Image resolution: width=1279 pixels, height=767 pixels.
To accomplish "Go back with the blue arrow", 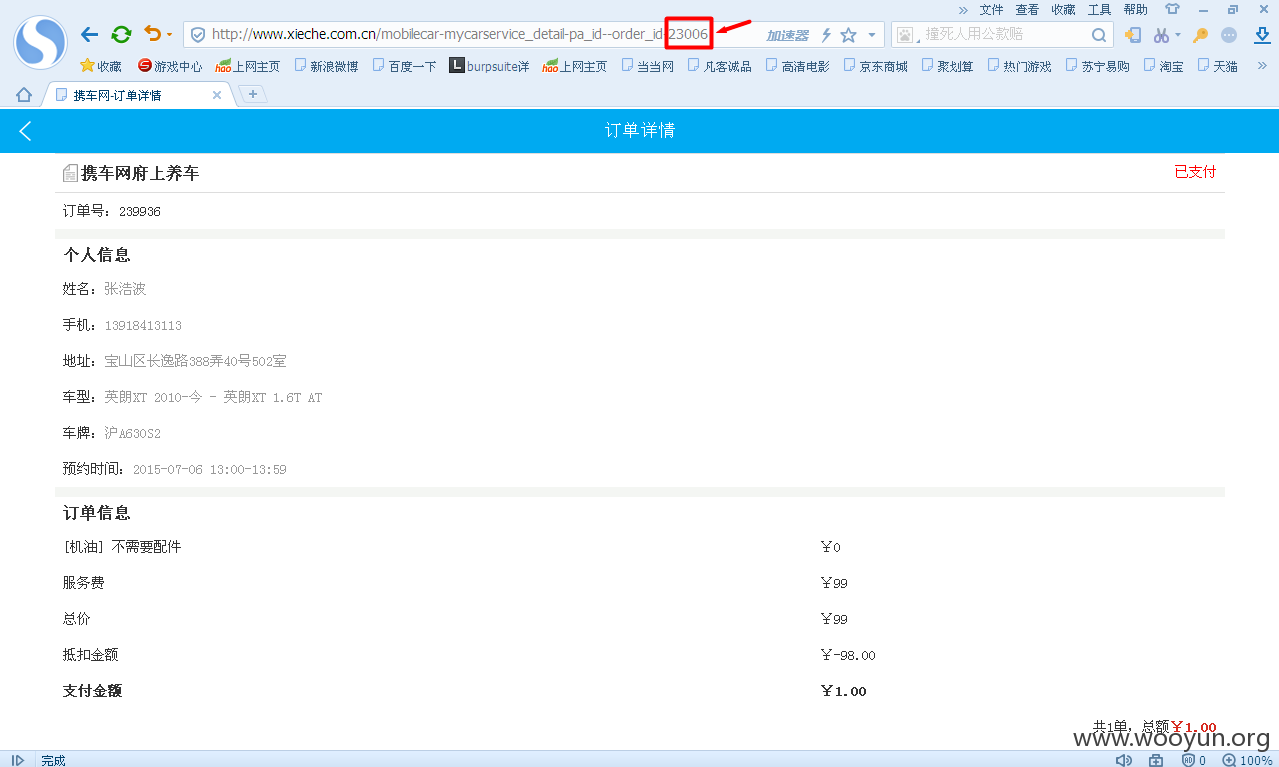I will point(90,35).
